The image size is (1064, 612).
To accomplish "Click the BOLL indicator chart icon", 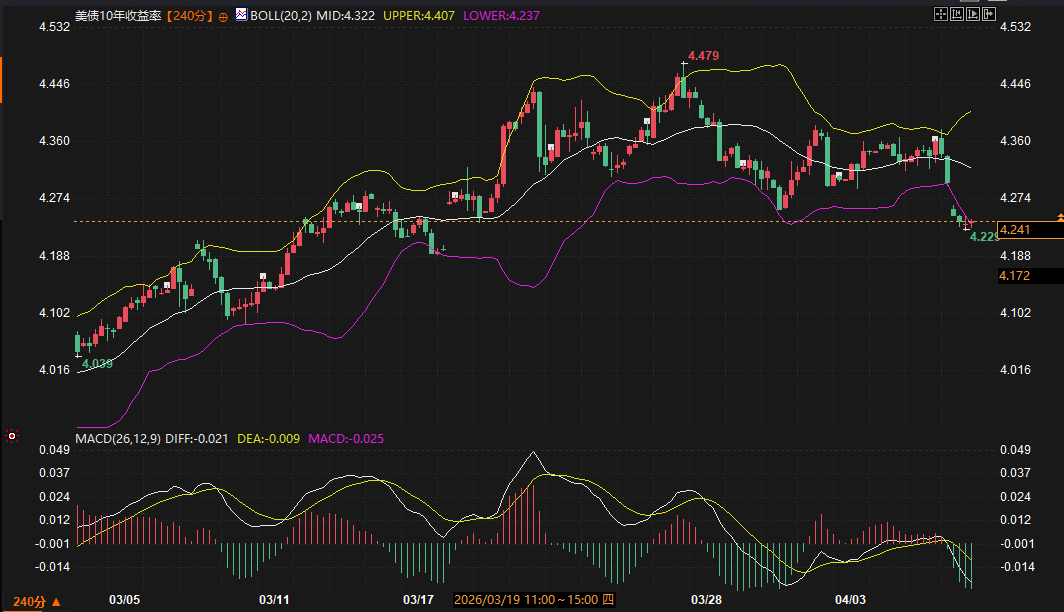I will point(241,14).
